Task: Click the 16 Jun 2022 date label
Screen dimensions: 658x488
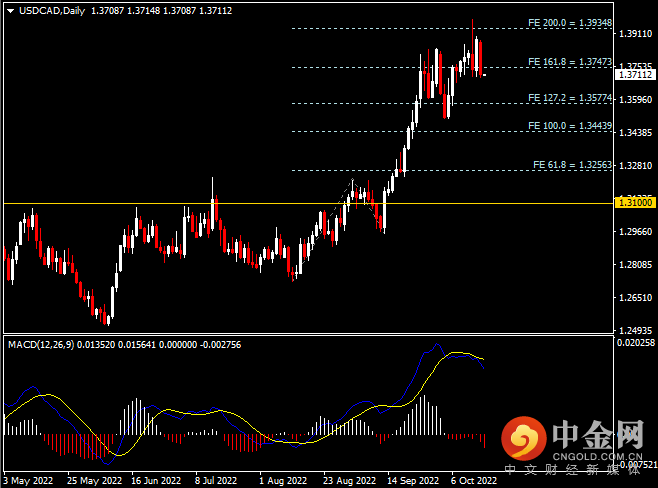Action: (x=156, y=480)
